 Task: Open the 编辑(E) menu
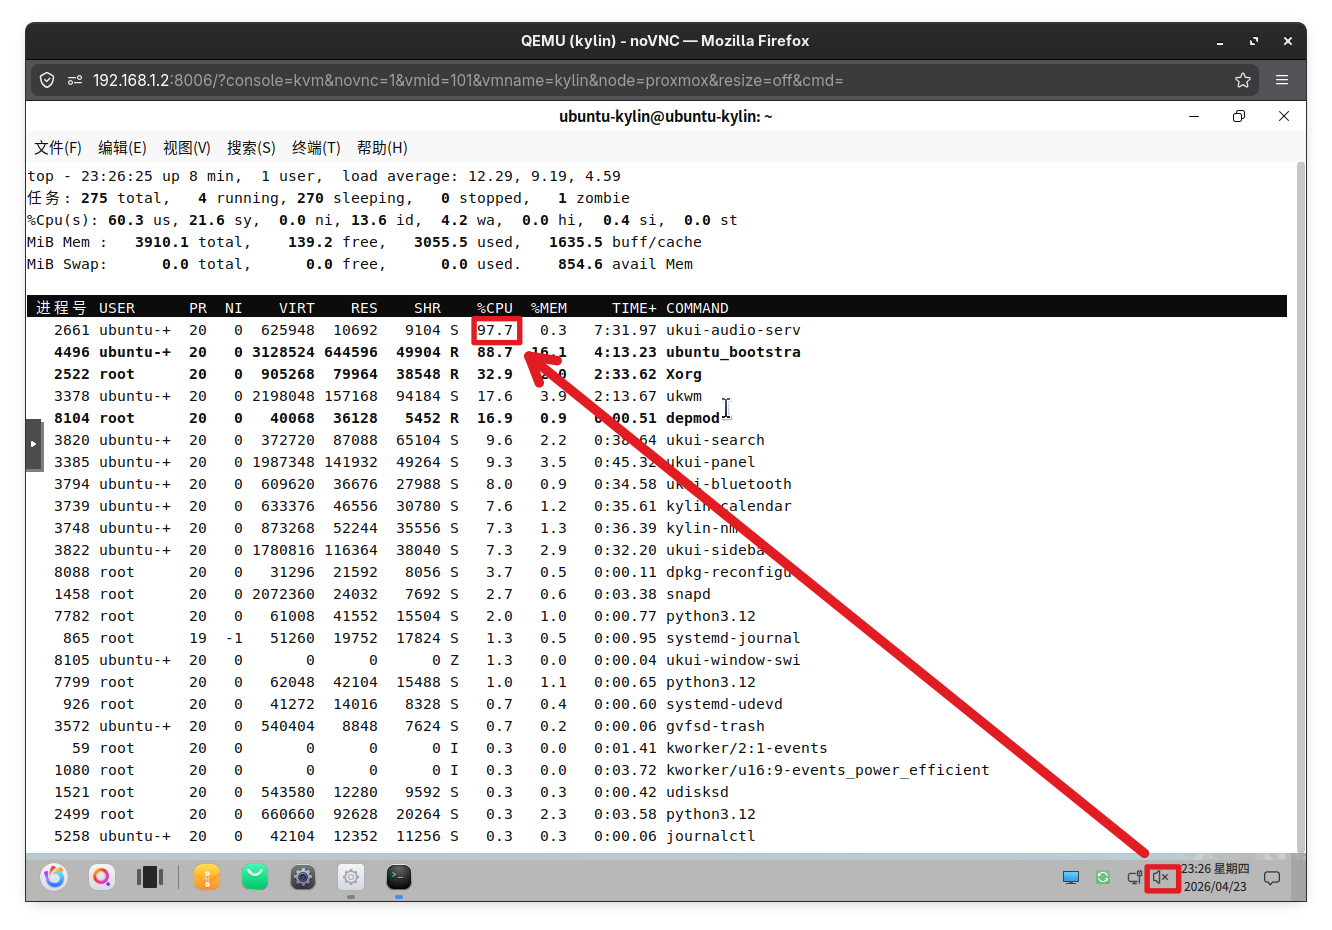pos(122,148)
